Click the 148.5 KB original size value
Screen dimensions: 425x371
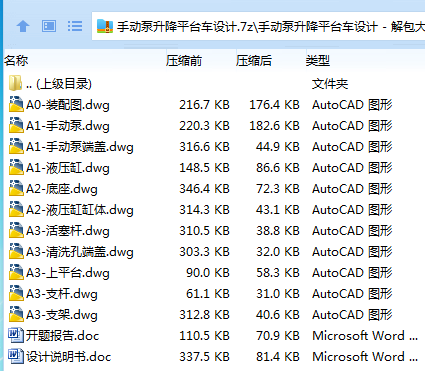204,168
